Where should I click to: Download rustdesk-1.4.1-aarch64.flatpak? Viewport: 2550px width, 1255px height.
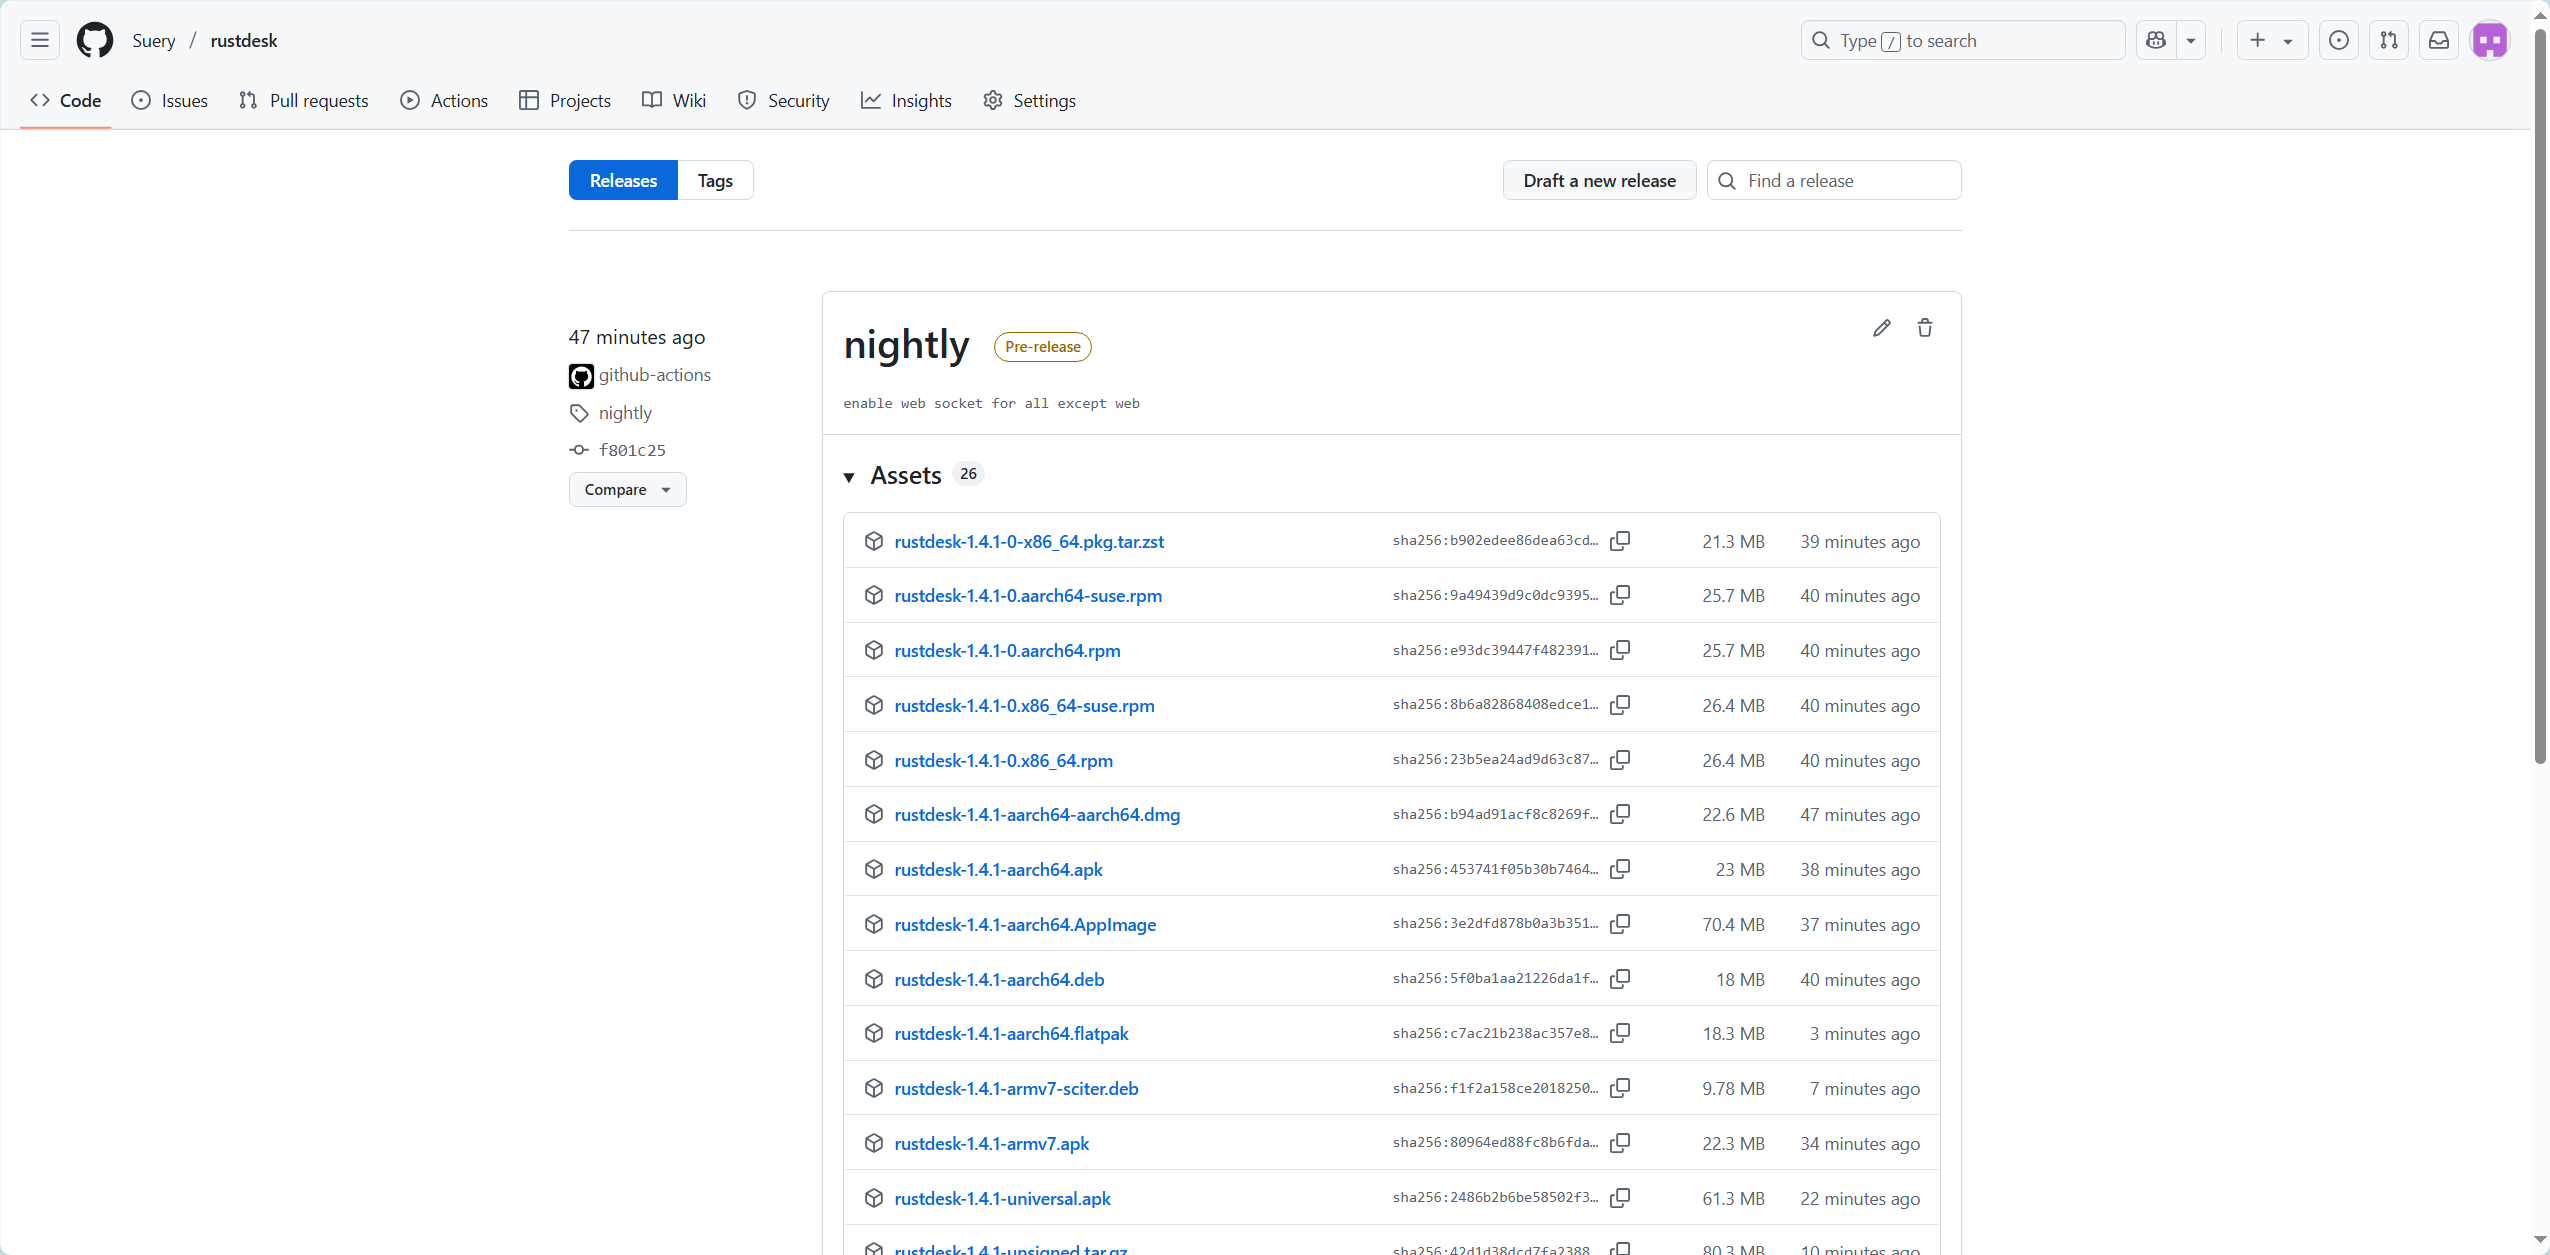tap(1011, 1033)
